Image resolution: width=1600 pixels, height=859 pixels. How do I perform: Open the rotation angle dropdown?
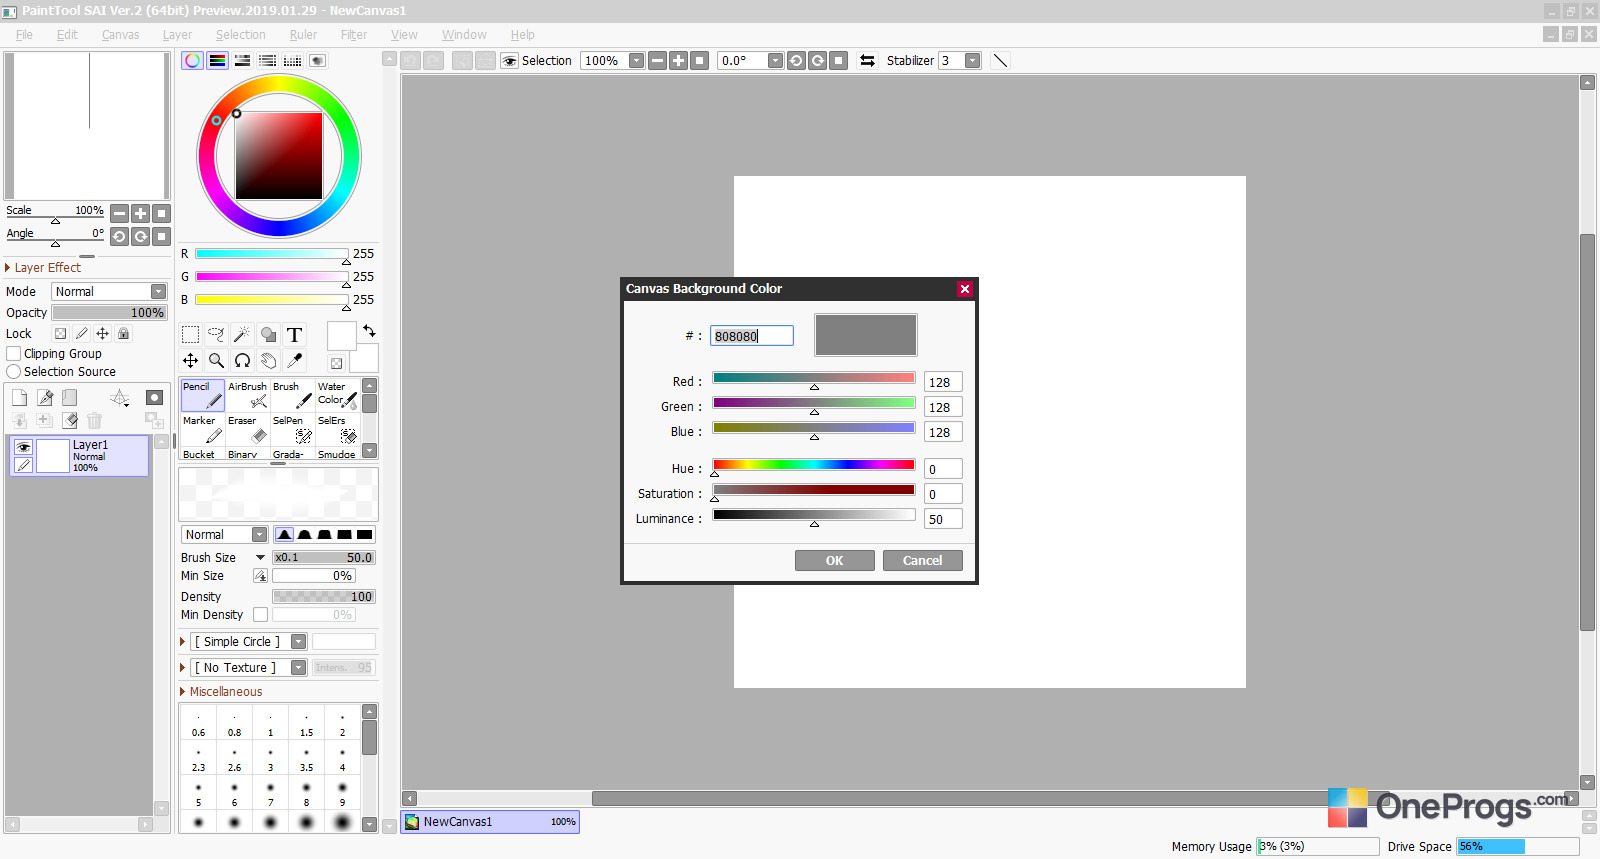(x=775, y=61)
